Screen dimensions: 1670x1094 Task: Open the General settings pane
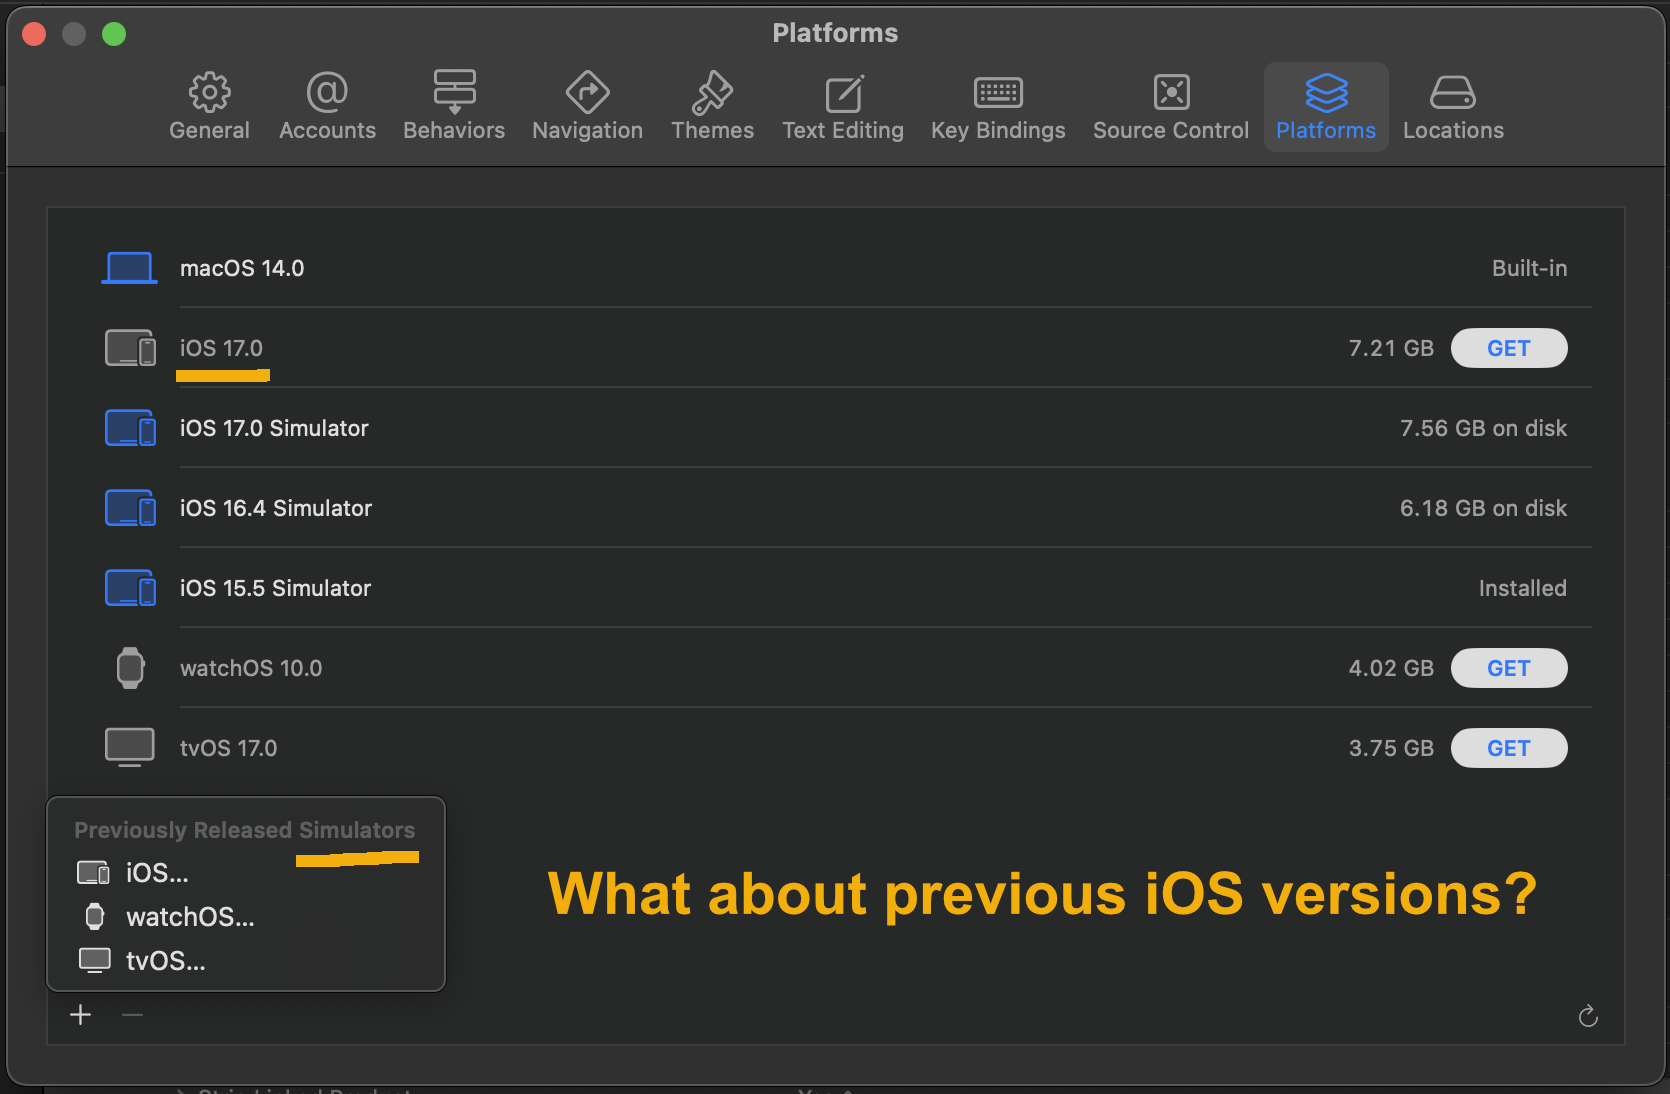(209, 105)
